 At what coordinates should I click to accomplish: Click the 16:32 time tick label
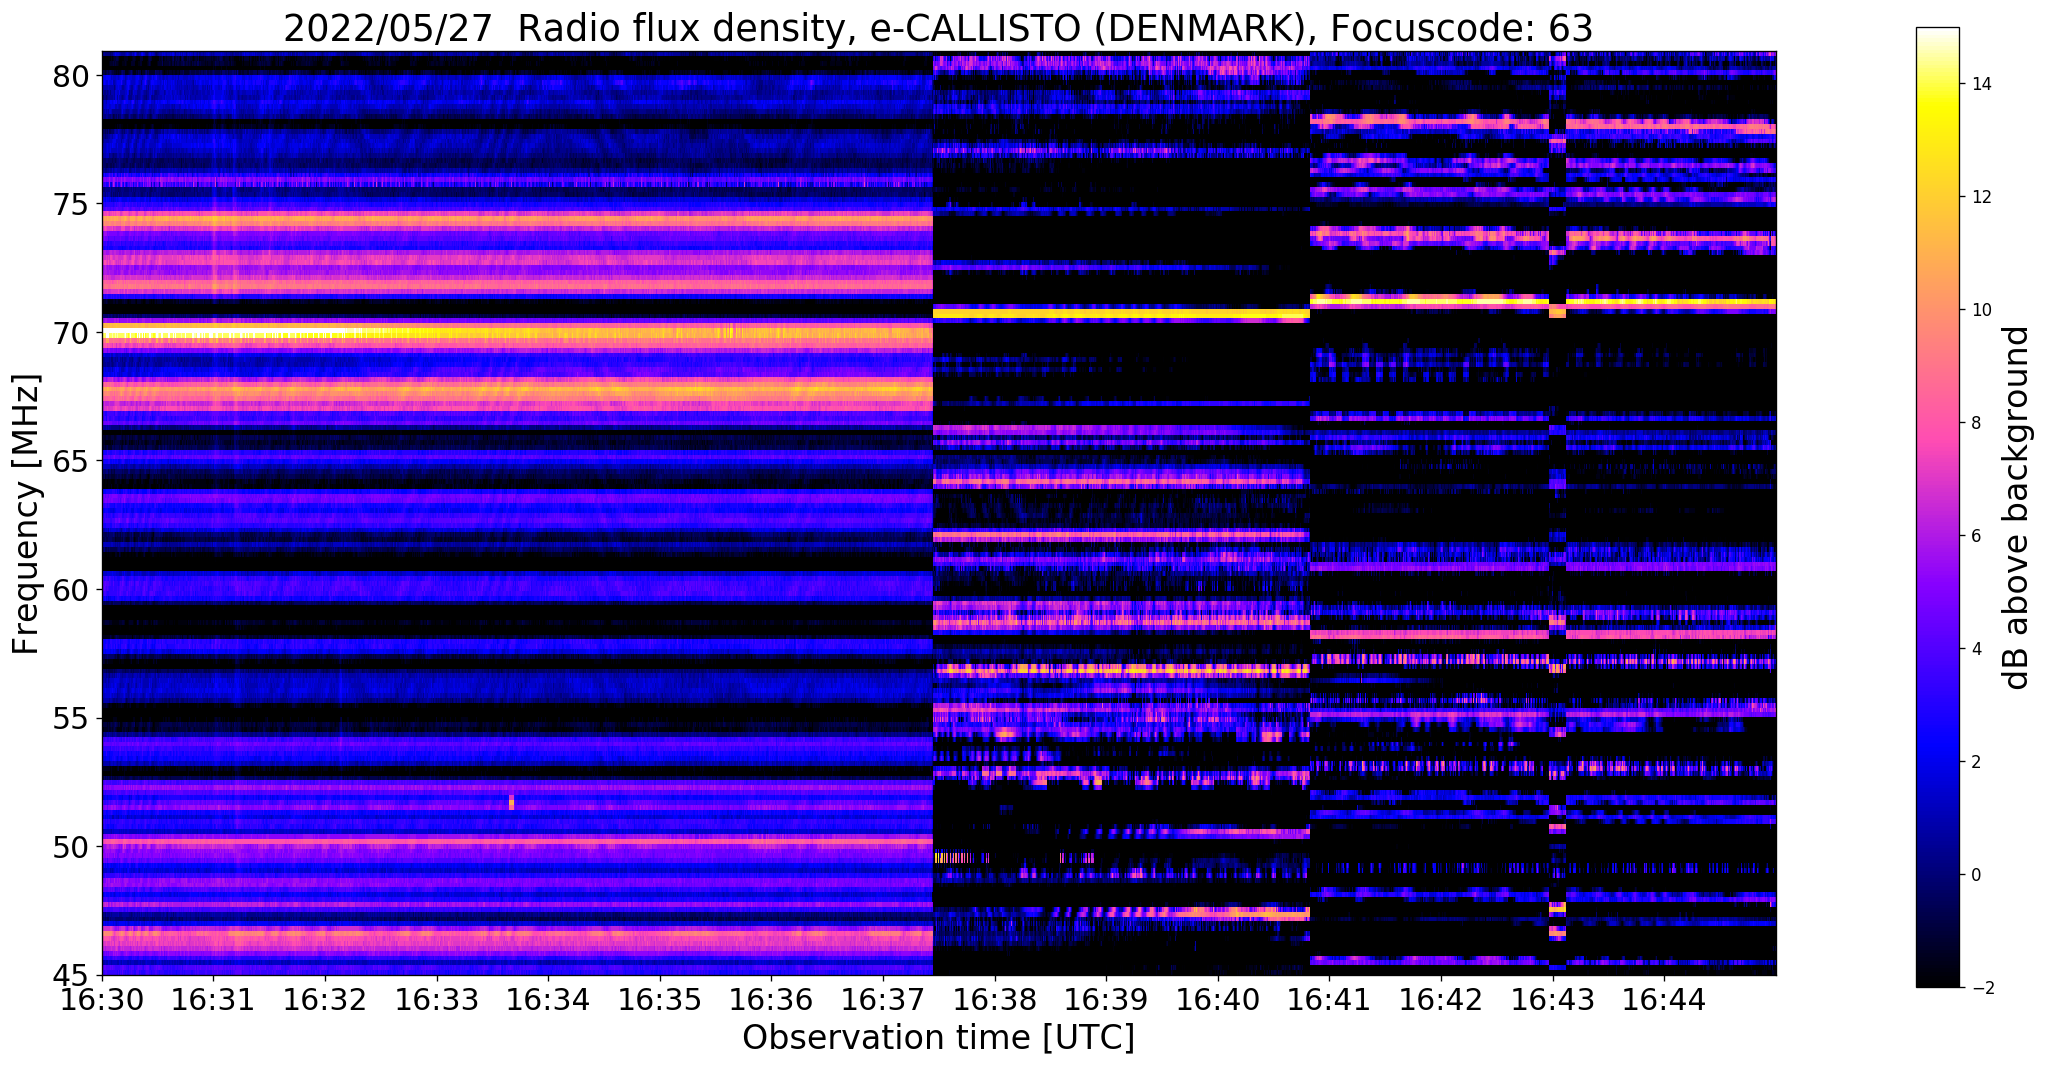324,999
